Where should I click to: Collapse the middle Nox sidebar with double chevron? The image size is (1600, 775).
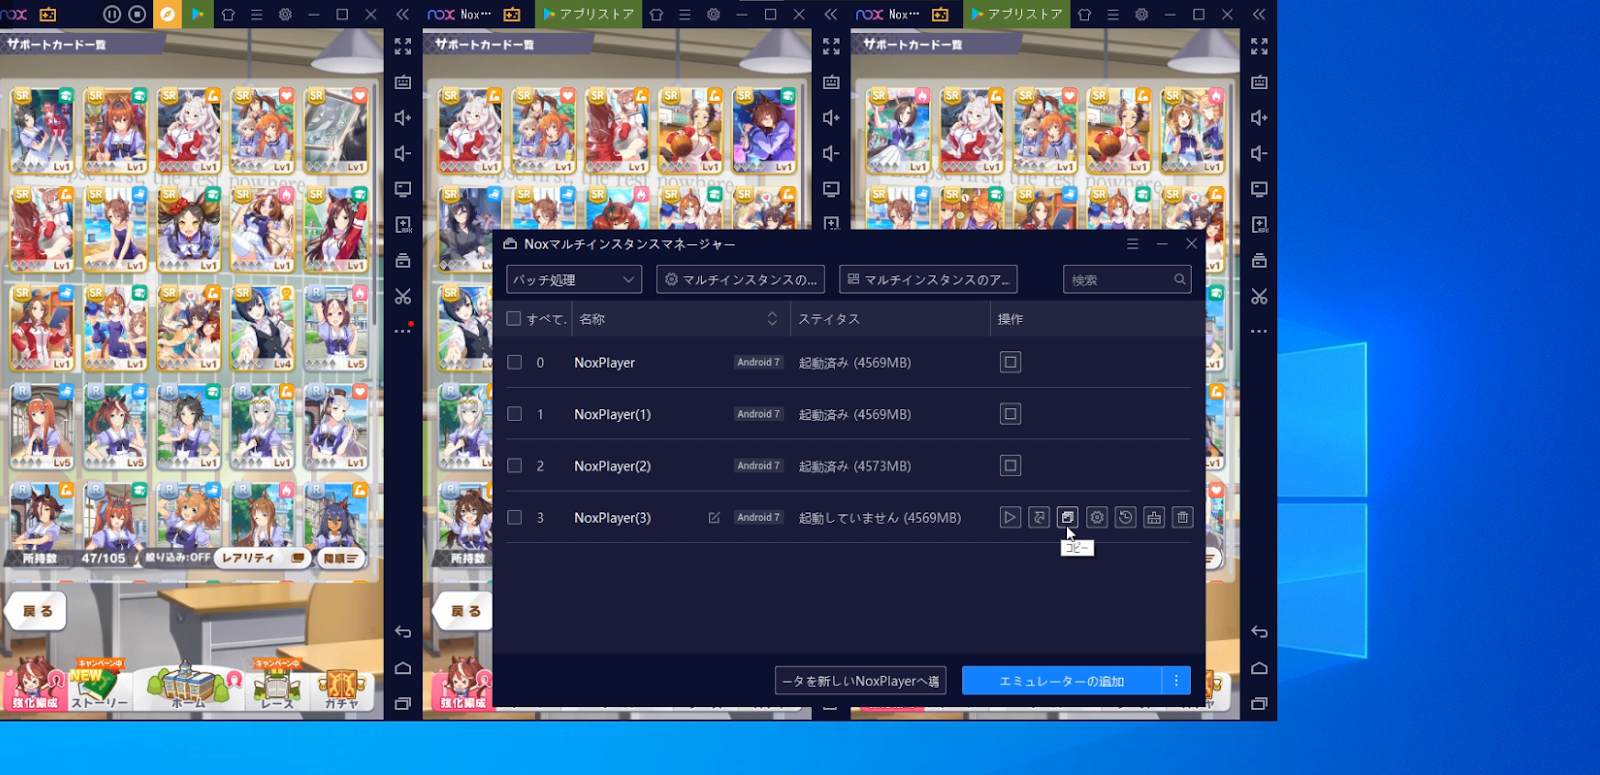(830, 14)
